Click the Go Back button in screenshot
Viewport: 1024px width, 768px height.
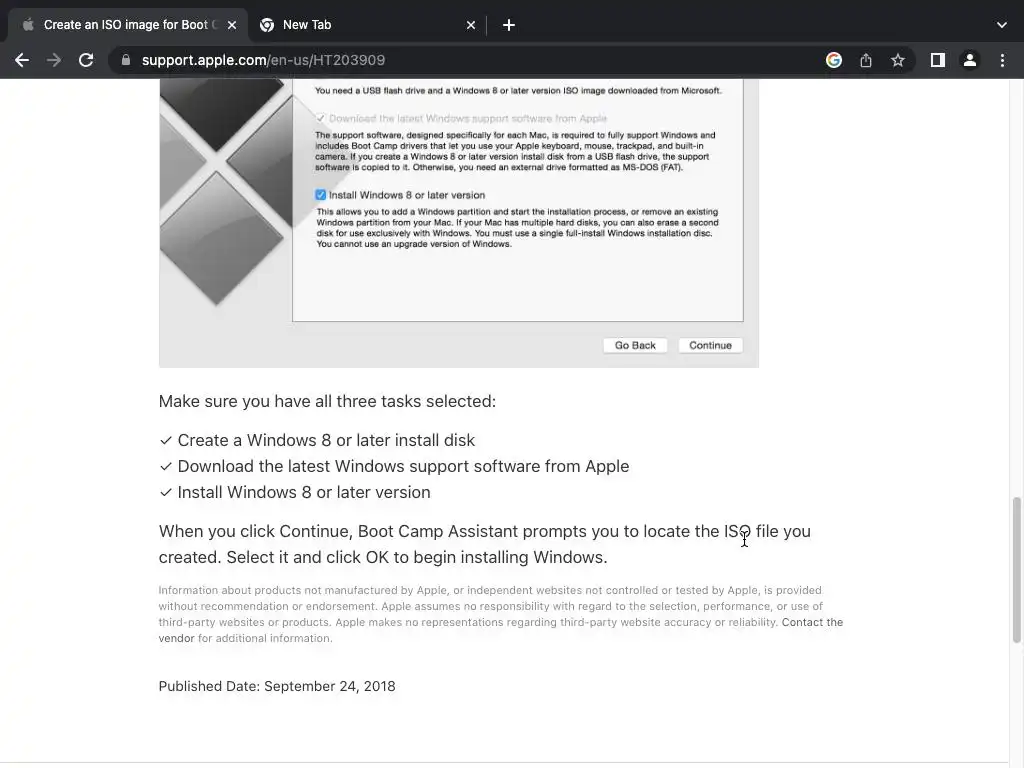coord(635,345)
